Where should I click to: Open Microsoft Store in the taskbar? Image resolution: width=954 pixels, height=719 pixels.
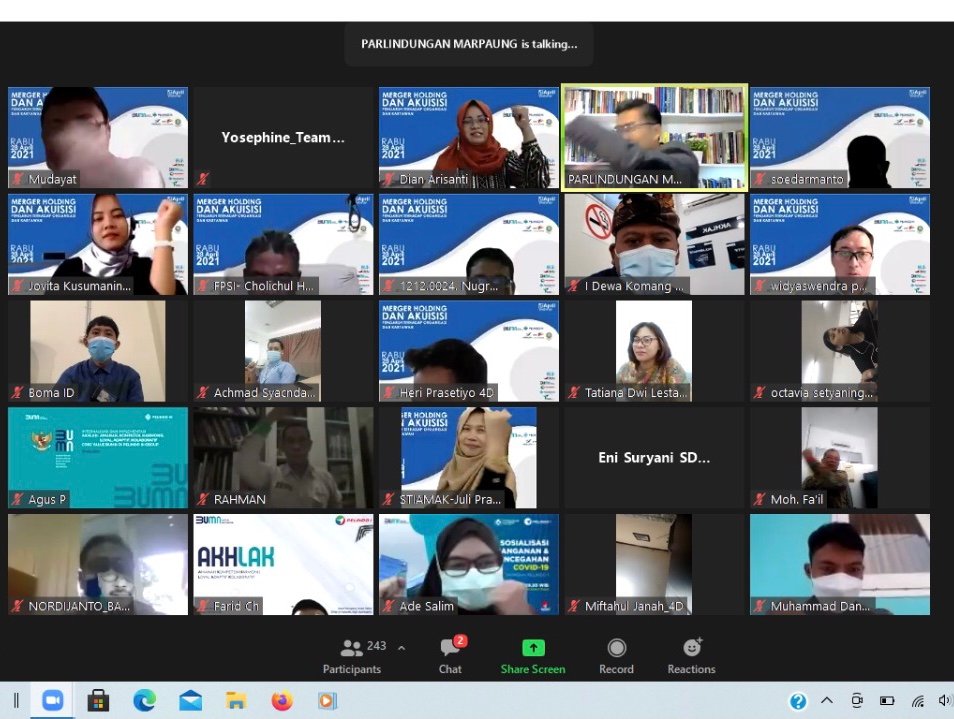click(98, 700)
